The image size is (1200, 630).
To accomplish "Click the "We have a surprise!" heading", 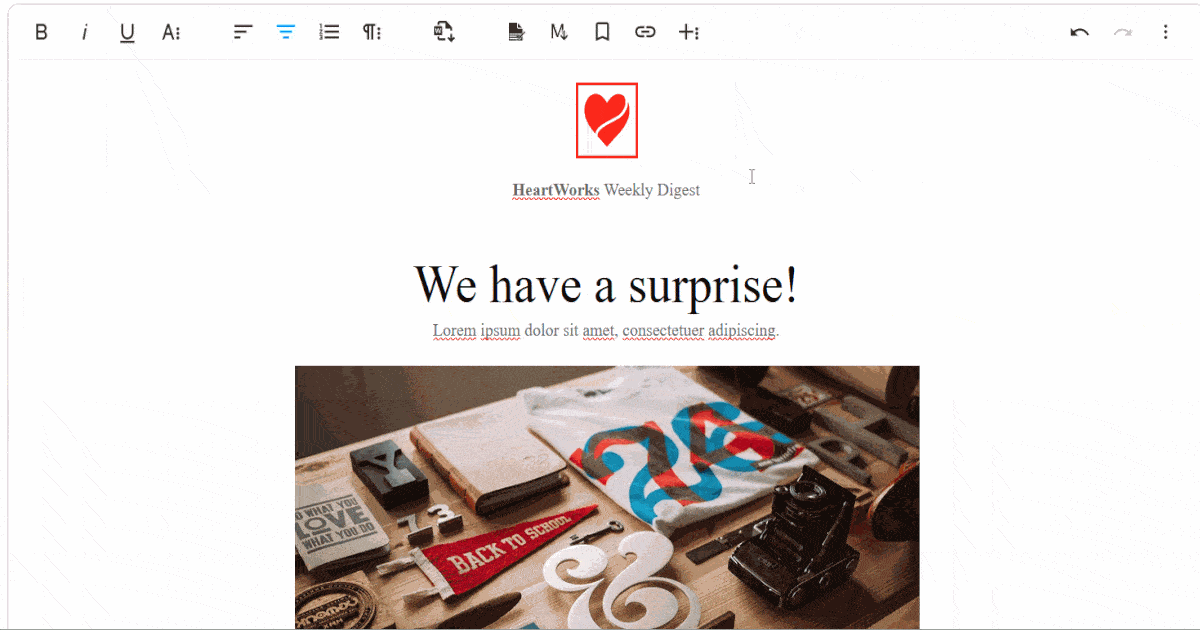I will click(x=606, y=284).
